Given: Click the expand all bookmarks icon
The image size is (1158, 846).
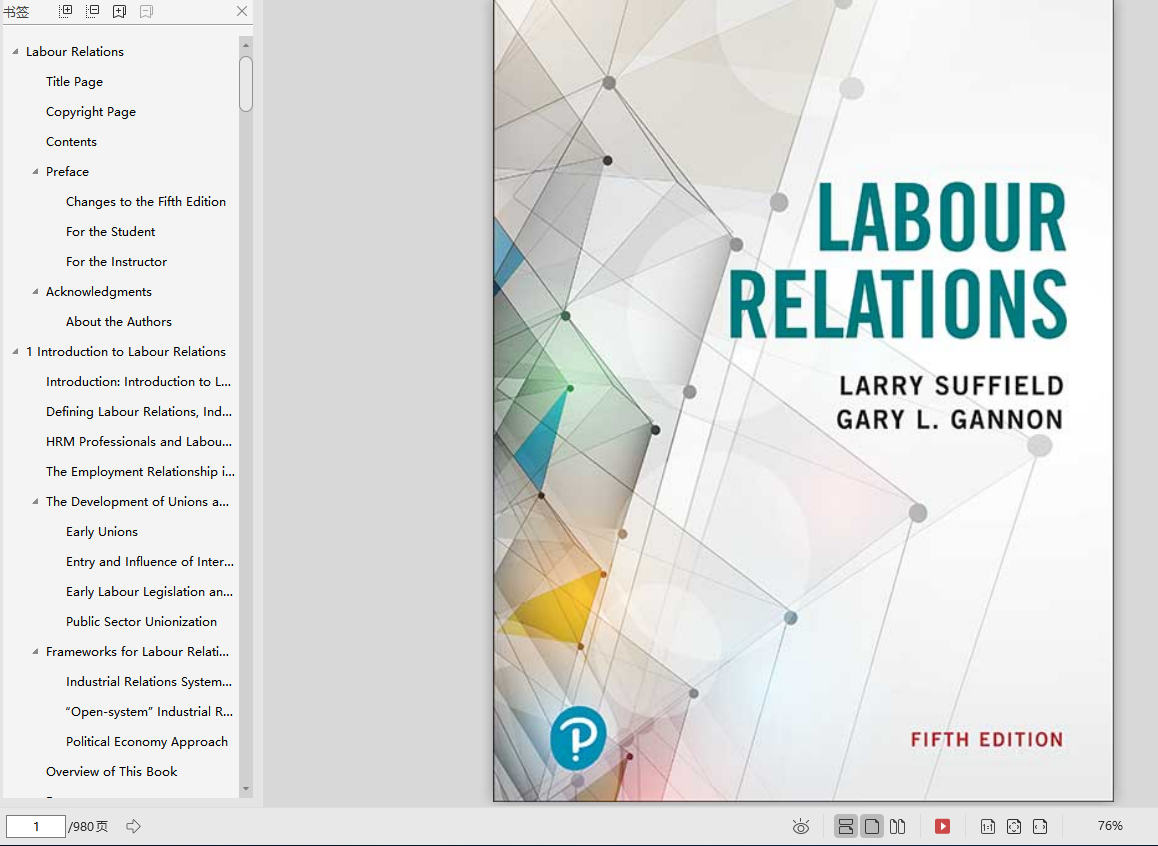Looking at the screenshot, I should click(x=66, y=11).
